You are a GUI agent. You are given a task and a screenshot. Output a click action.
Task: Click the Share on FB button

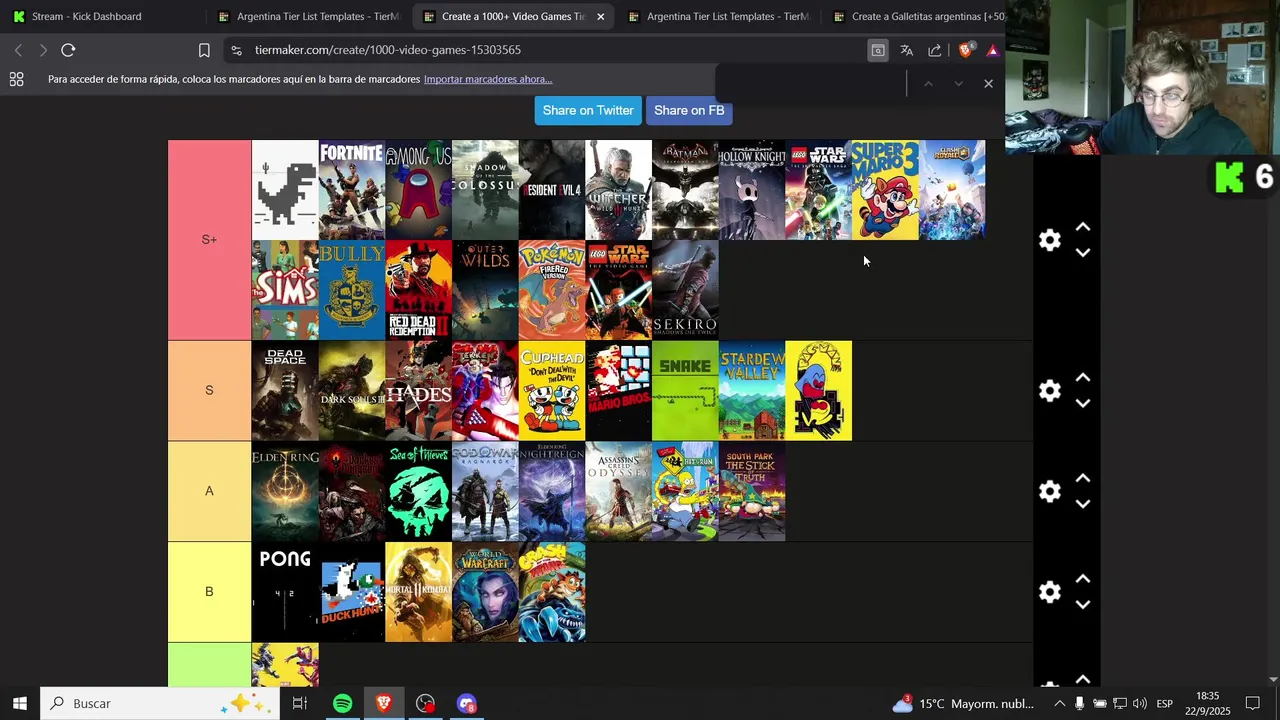[689, 110]
